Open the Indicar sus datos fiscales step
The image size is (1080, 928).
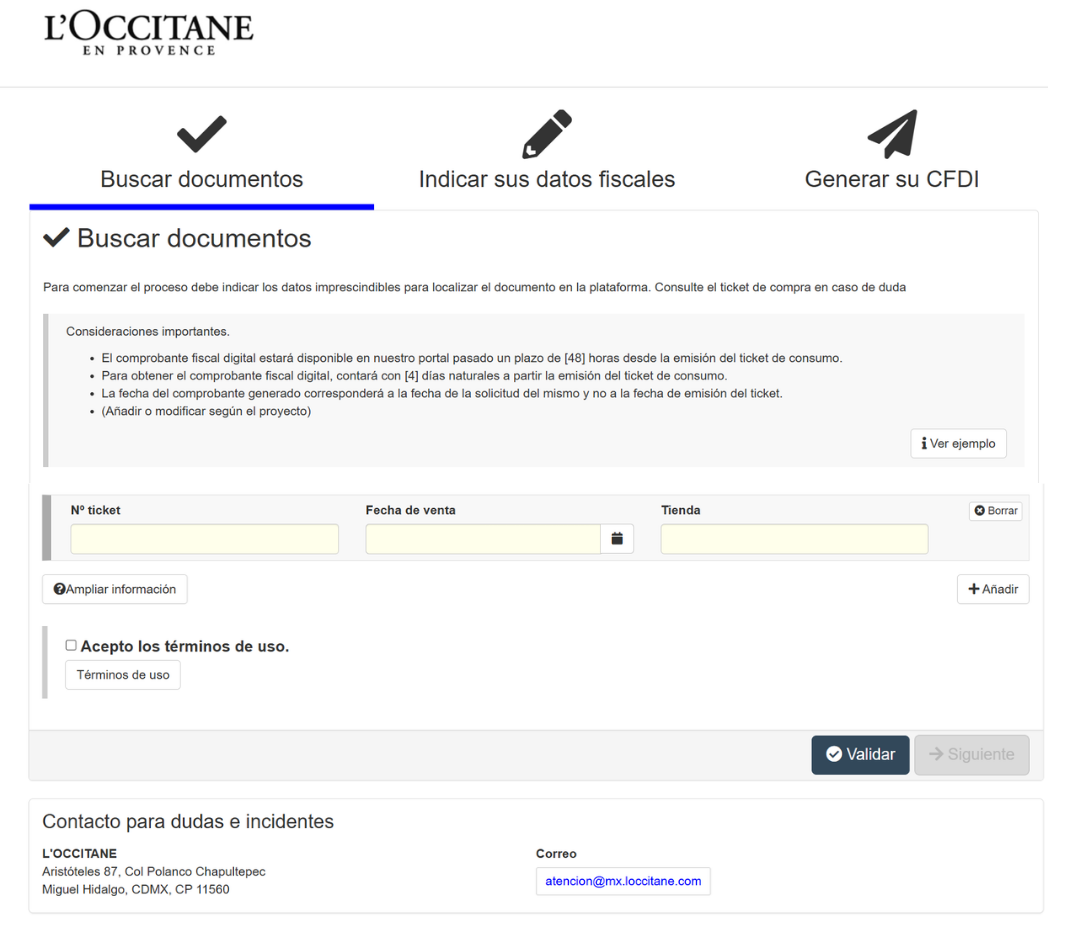coord(546,180)
